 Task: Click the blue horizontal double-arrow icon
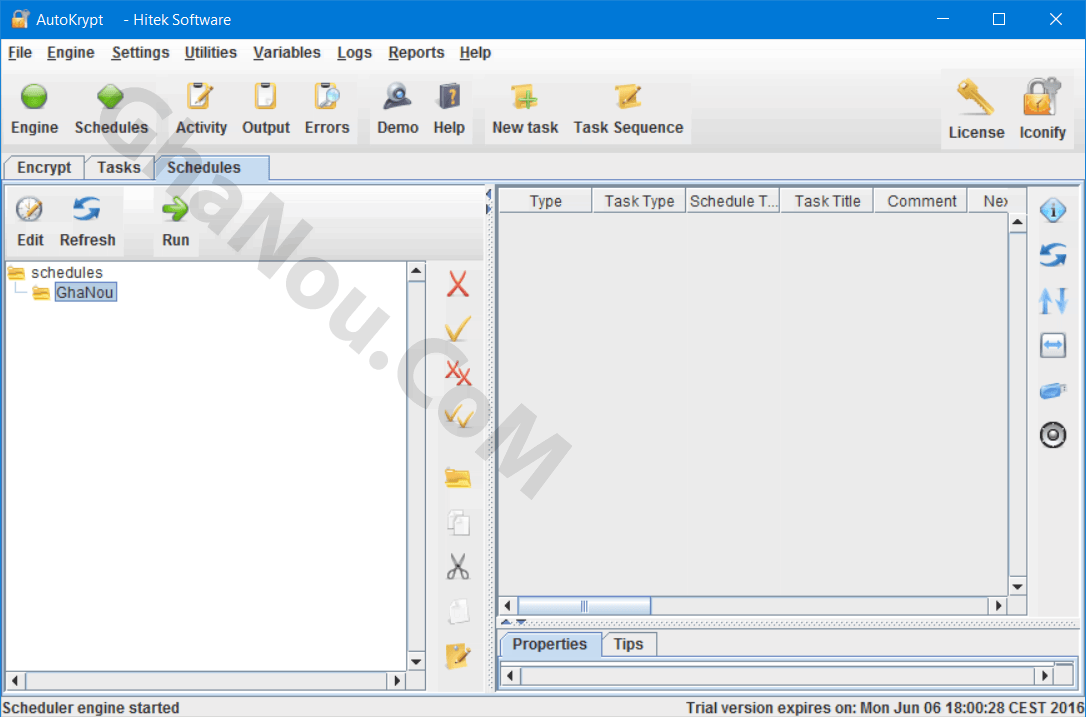pos(1053,345)
